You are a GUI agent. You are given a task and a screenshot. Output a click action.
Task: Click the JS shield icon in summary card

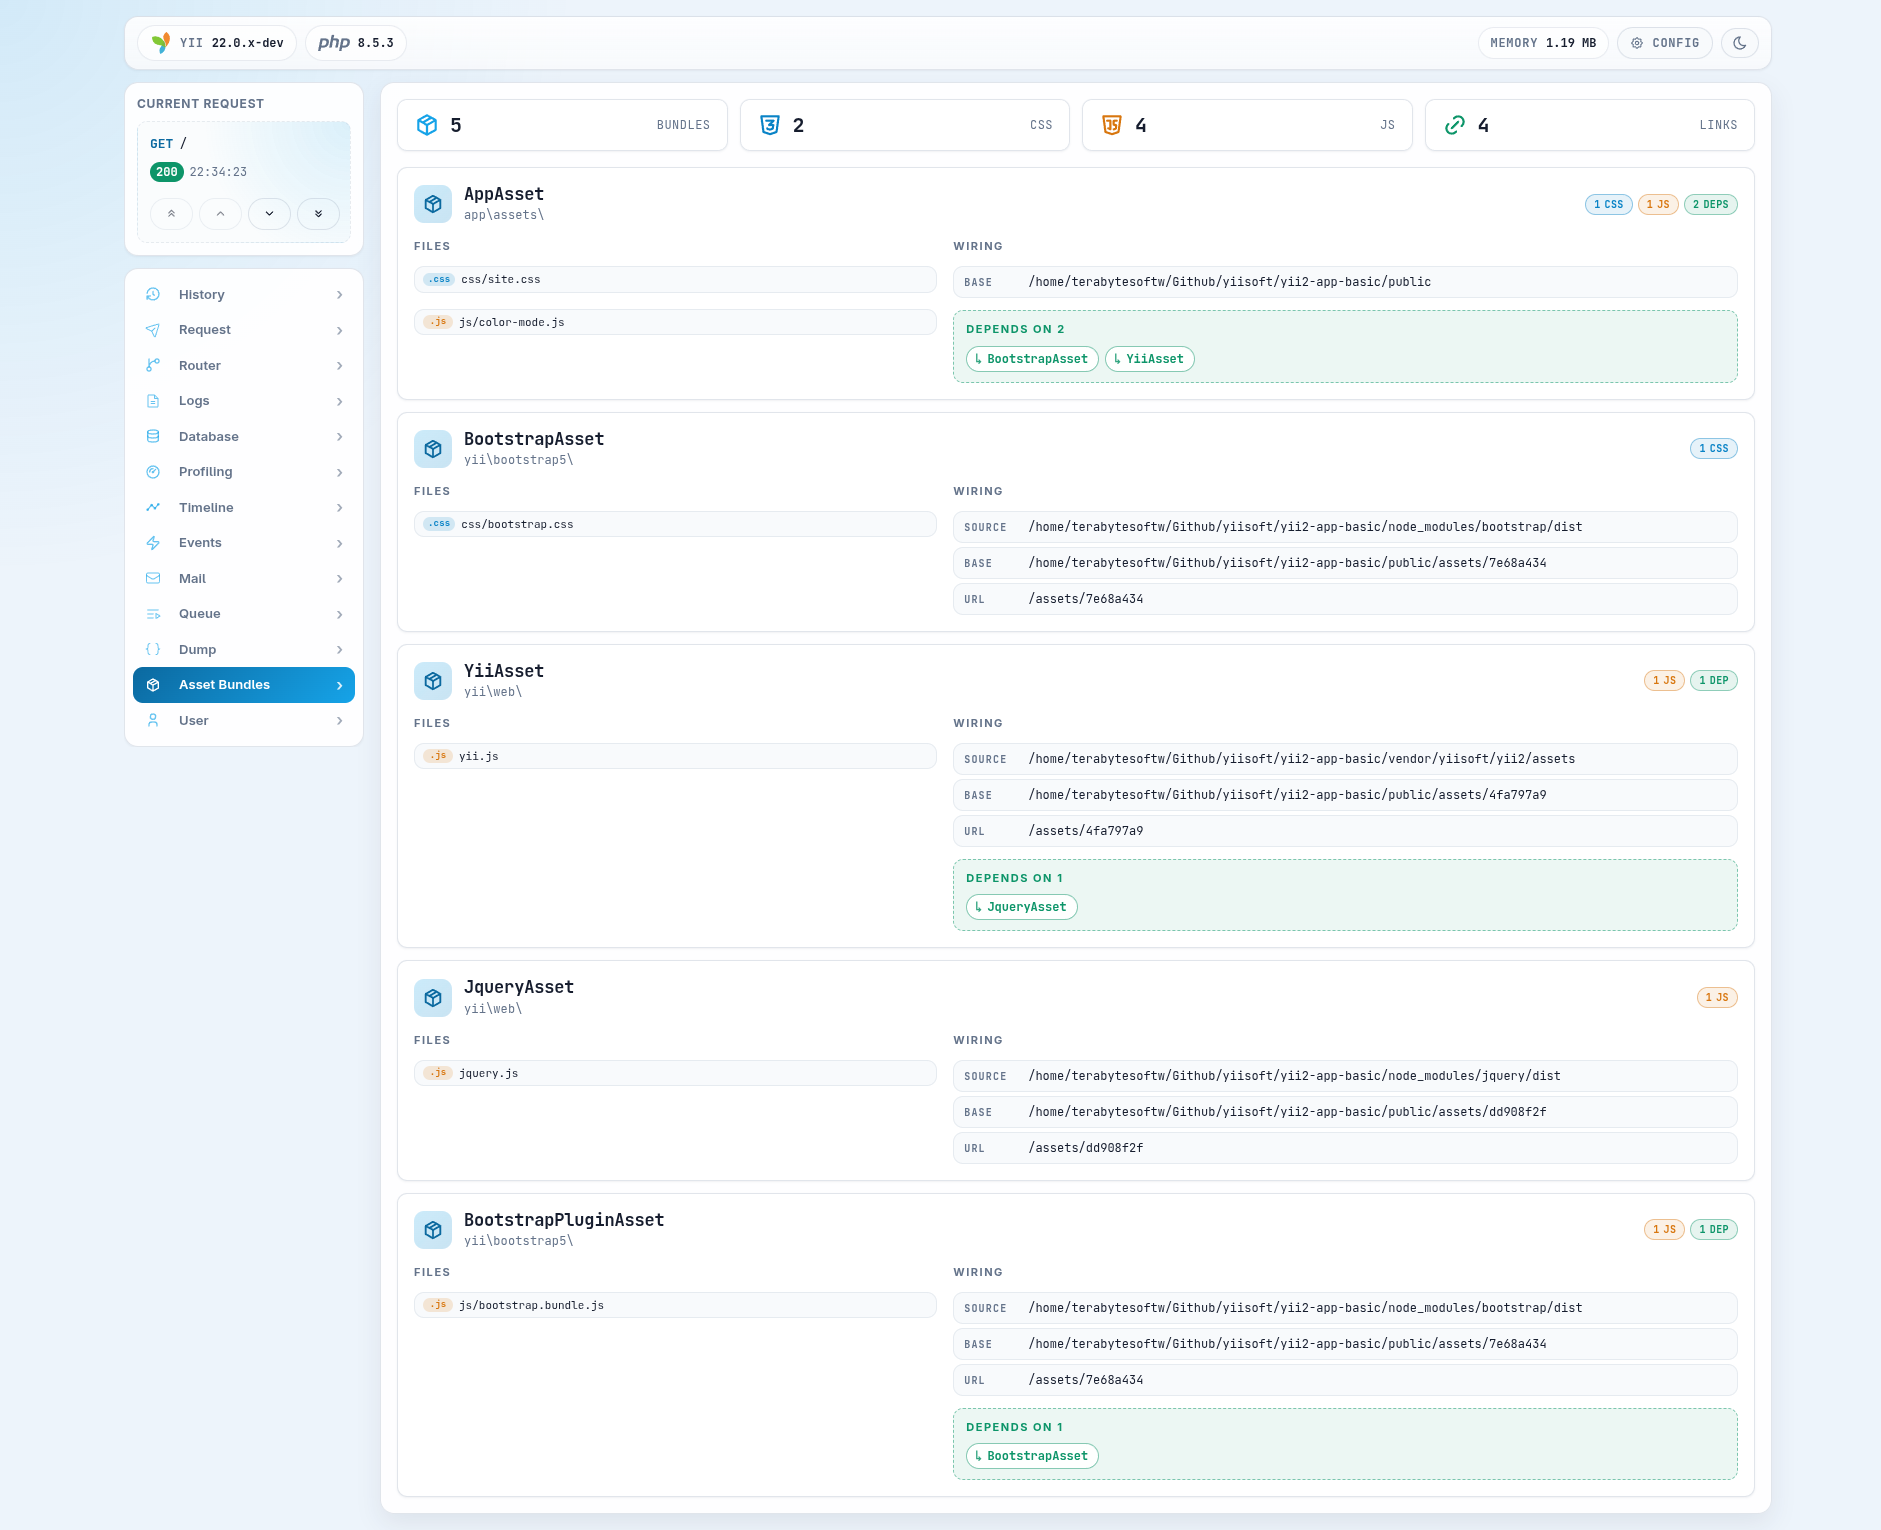click(x=1112, y=125)
